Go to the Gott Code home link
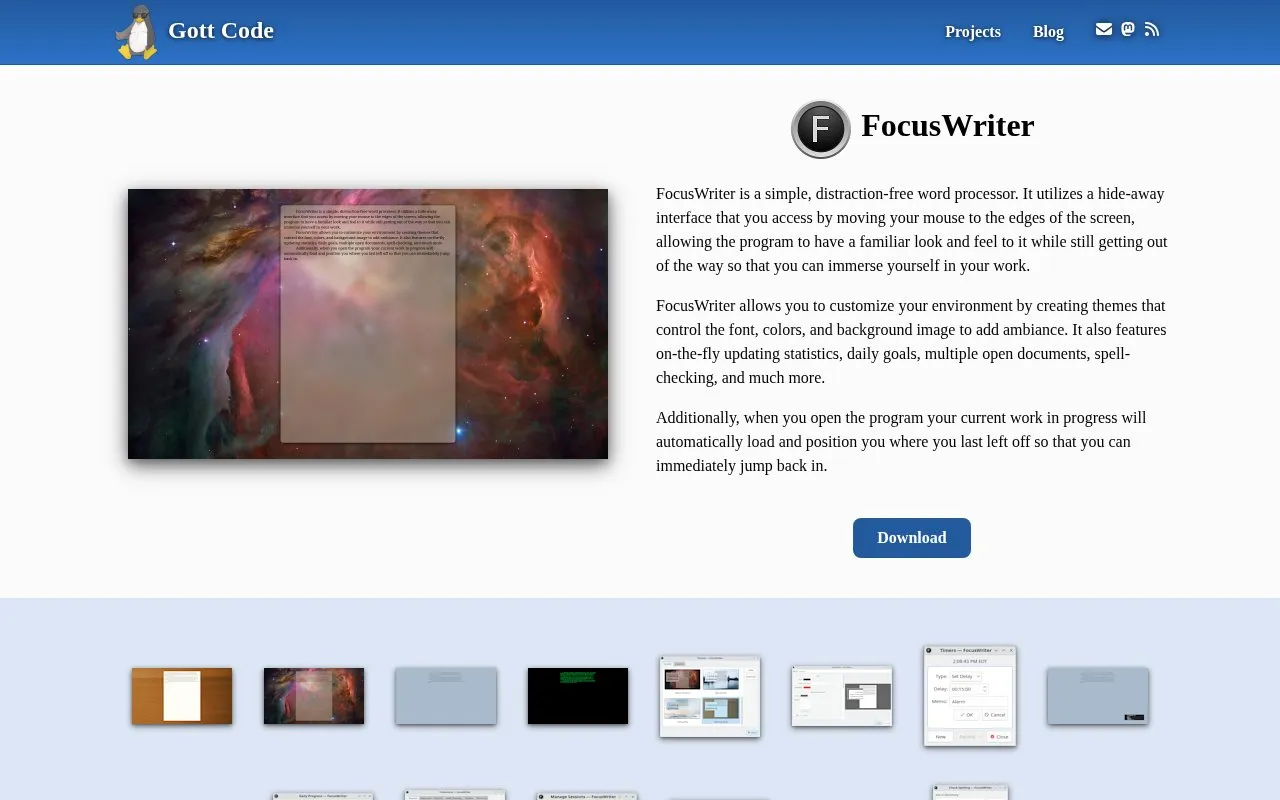The height and width of the screenshot is (800, 1280). (221, 31)
